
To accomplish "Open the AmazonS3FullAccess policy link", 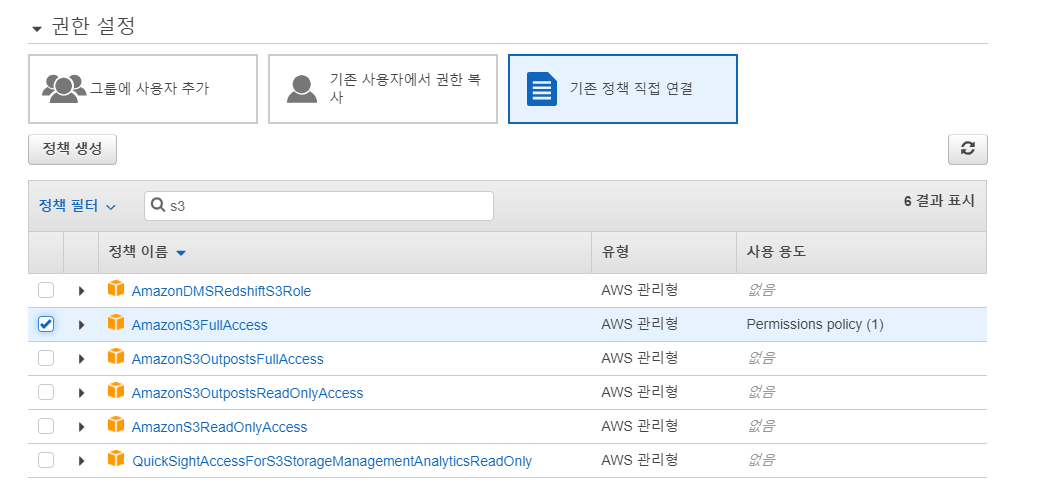I will [200, 326].
